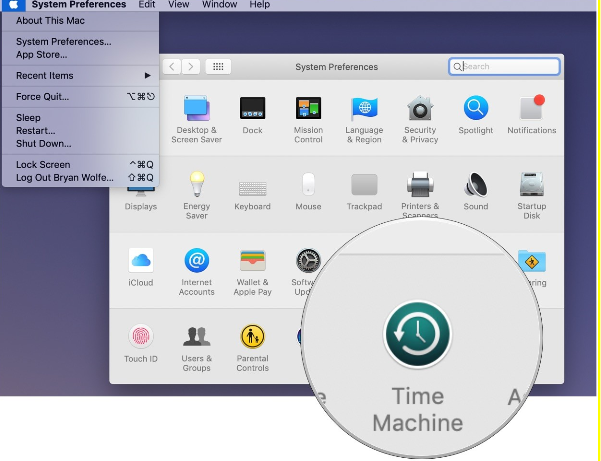Image resolution: width=601 pixels, height=461 pixels.
Task: Open Security & Privacy pane
Action: (x=420, y=119)
